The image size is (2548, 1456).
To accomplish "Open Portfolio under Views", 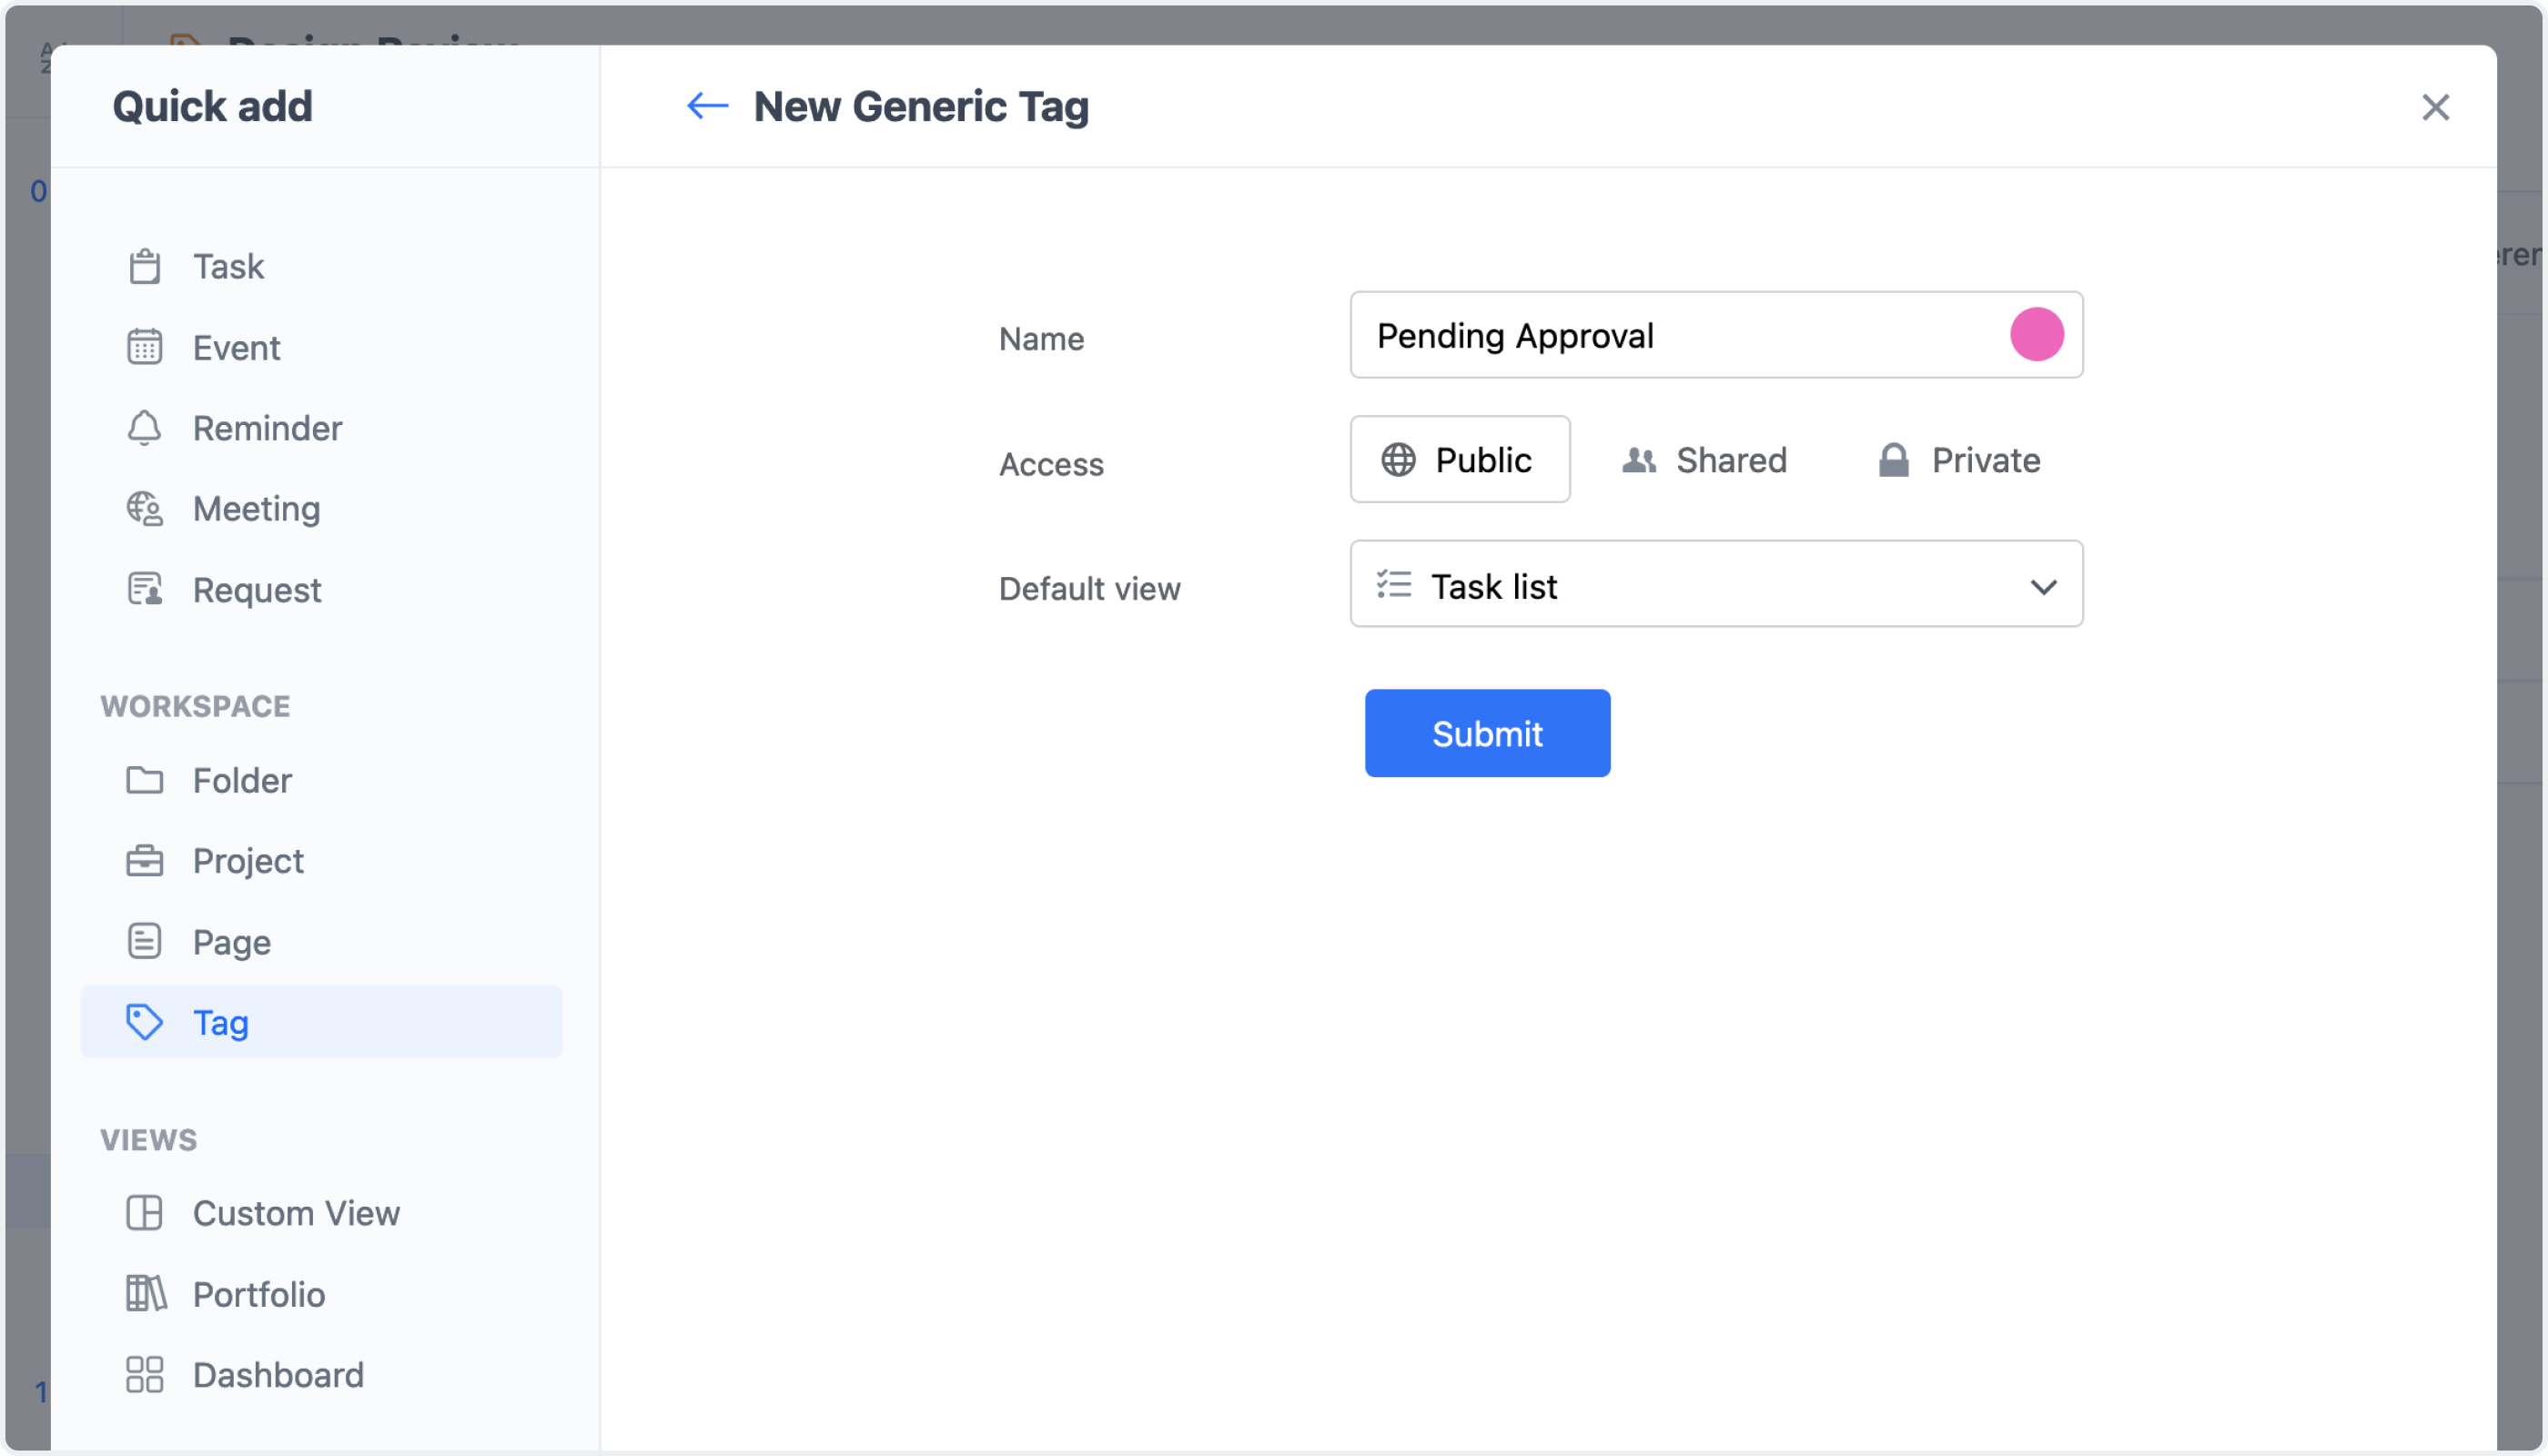I will click(321, 1294).
